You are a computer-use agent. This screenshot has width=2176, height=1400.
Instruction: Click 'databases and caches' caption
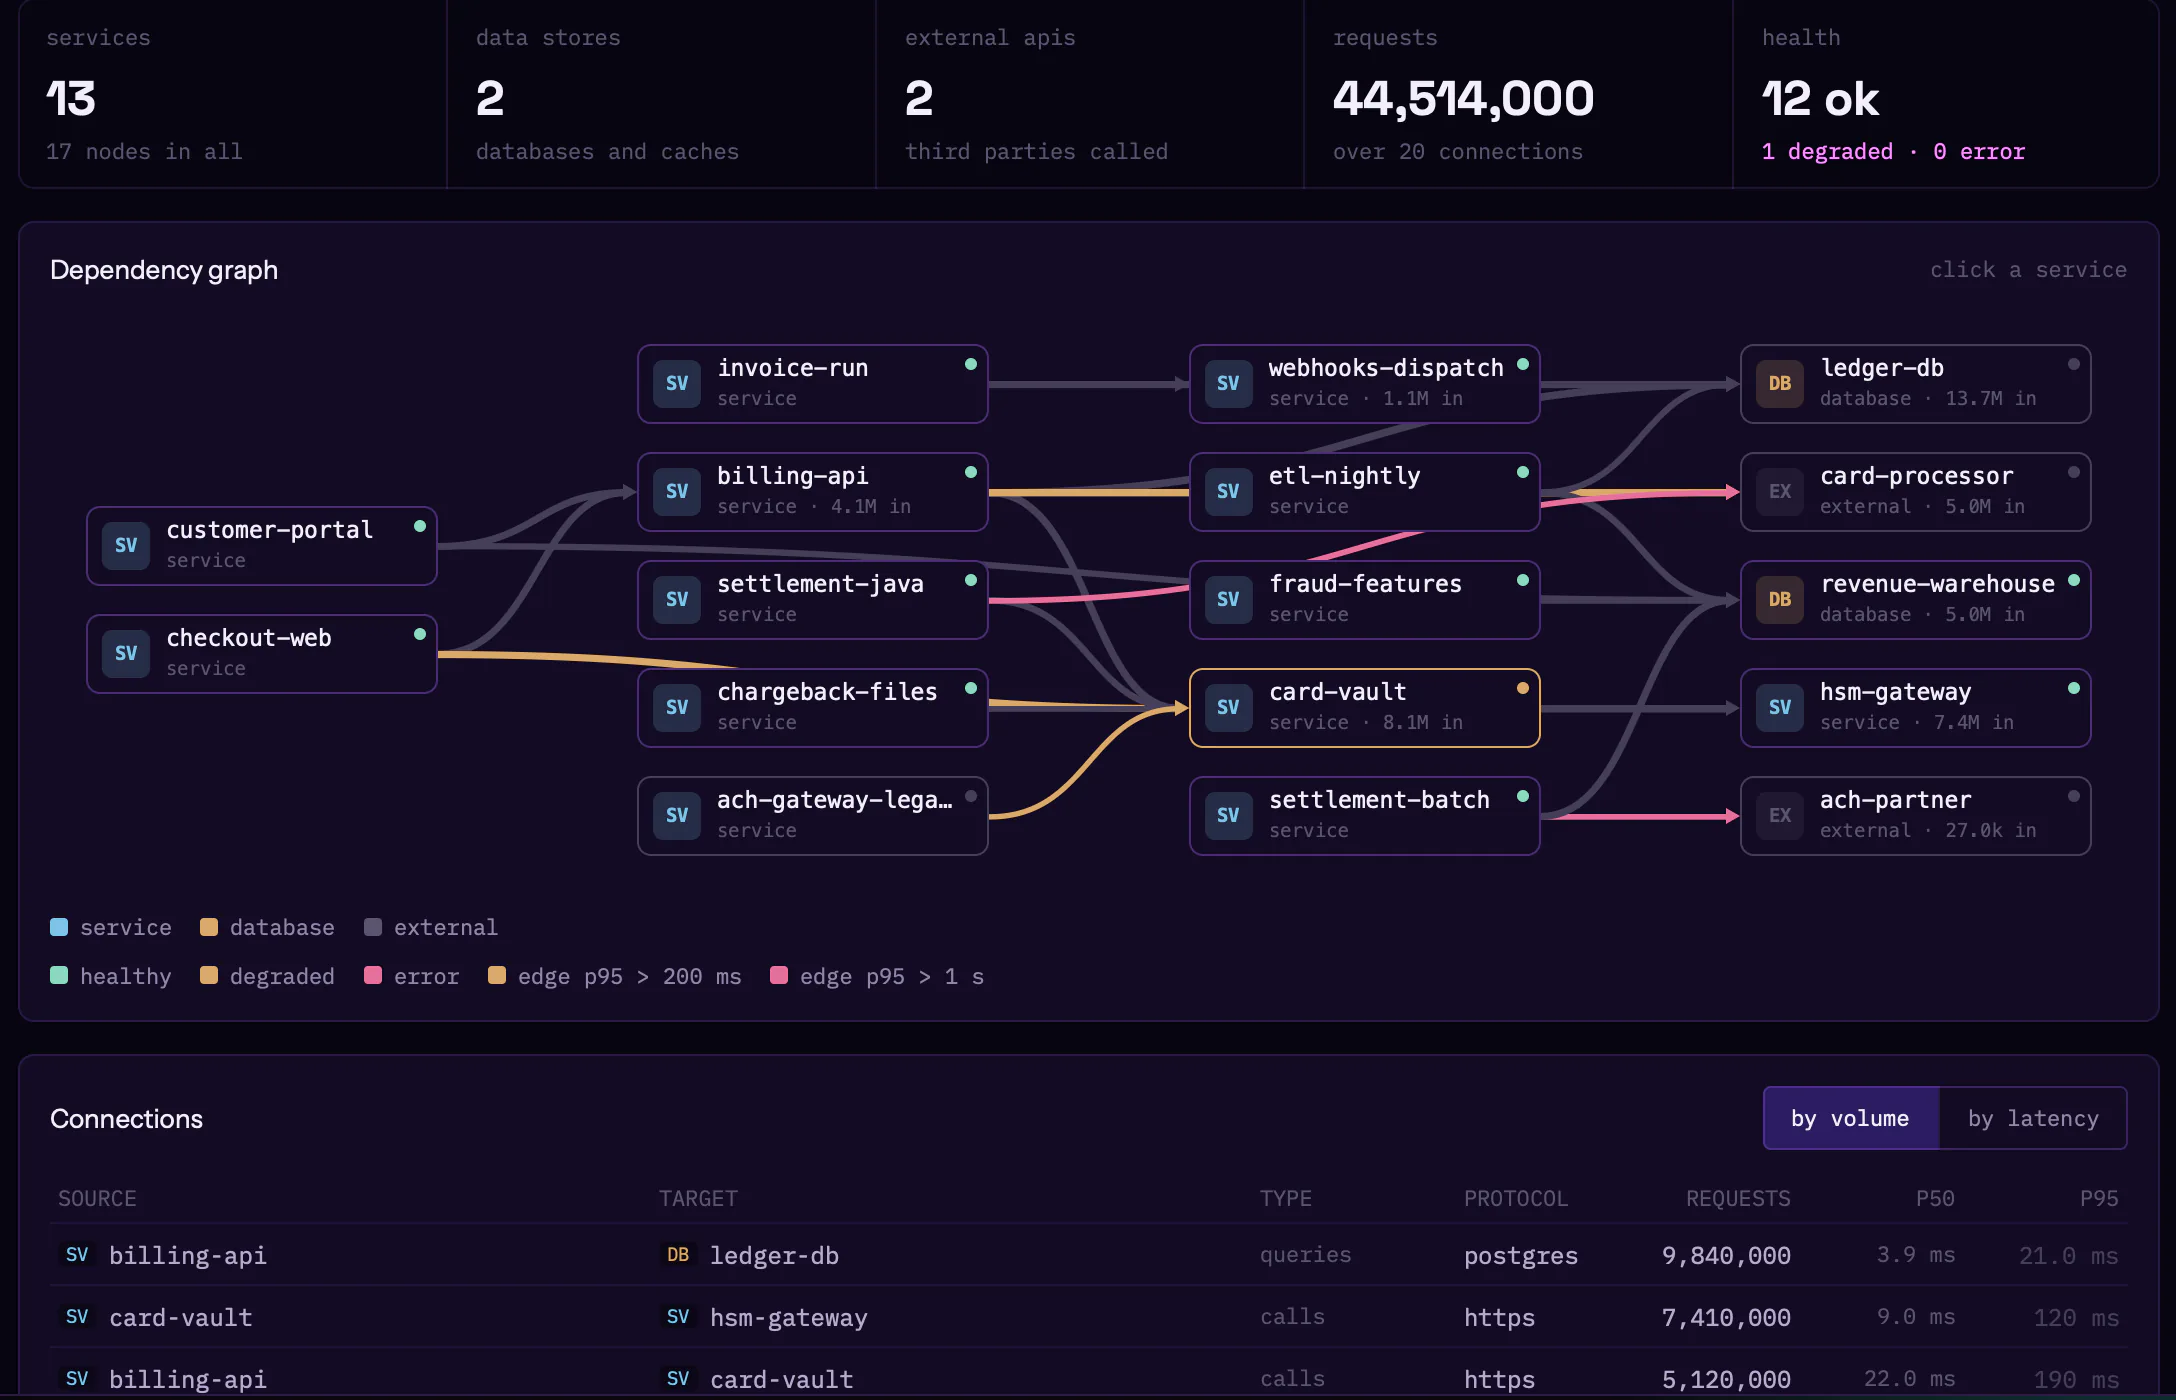pos(607,151)
